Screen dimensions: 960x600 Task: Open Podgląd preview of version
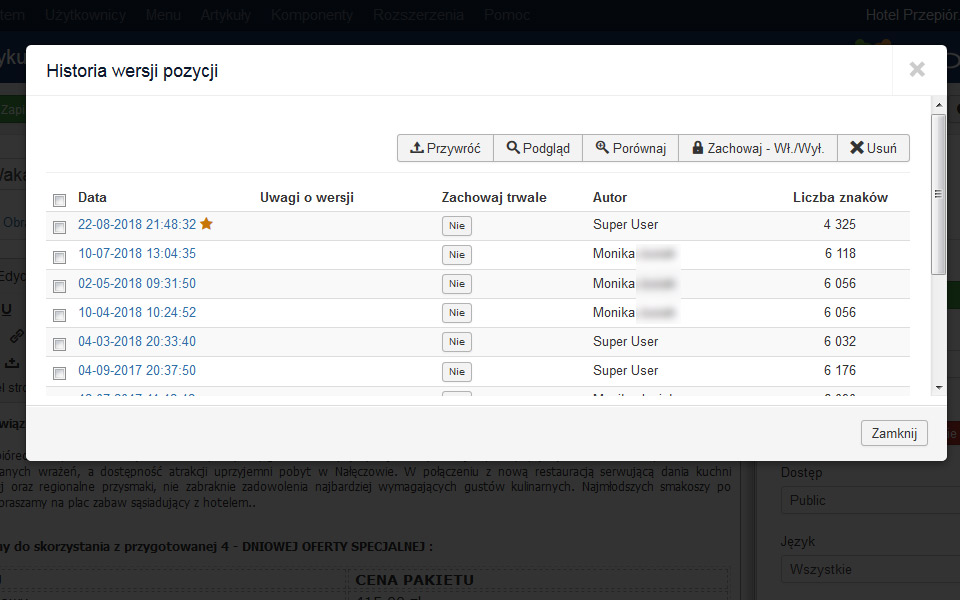coord(538,148)
